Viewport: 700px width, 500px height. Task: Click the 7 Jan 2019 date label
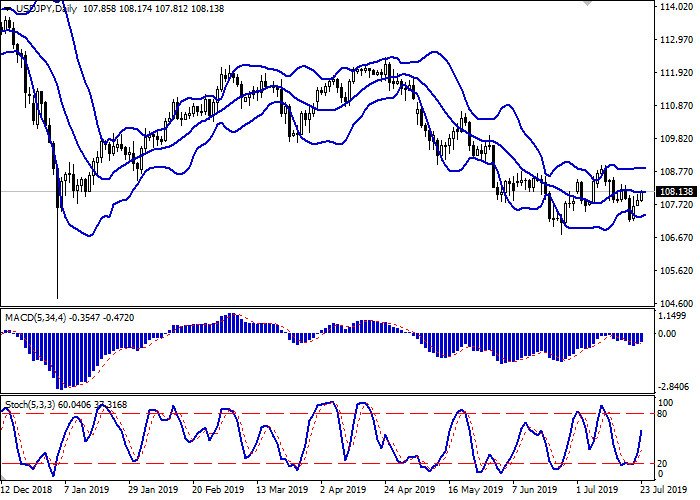click(x=86, y=491)
